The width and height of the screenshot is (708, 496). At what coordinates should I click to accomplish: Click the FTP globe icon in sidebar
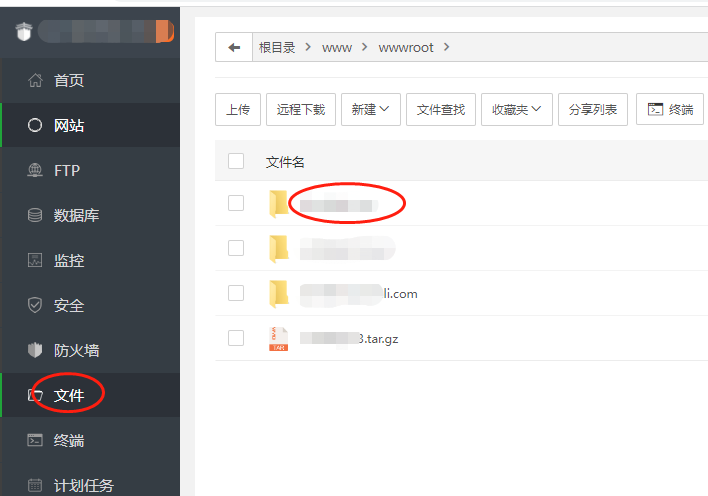(35, 170)
